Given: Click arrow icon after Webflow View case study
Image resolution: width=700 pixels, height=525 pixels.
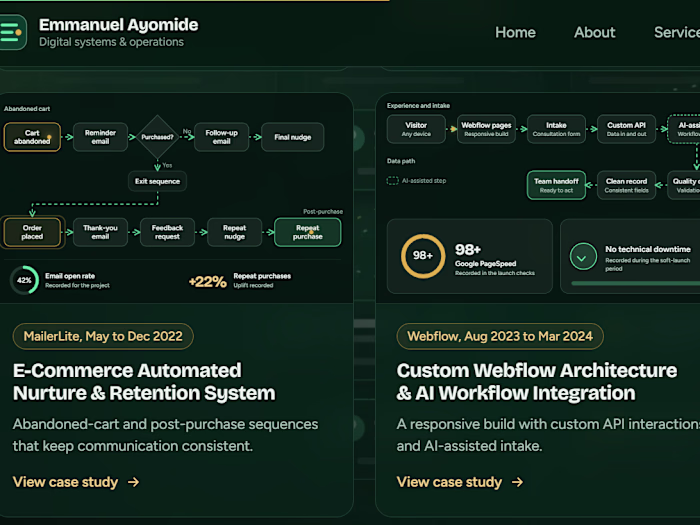Looking at the screenshot, I should click(x=517, y=482).
